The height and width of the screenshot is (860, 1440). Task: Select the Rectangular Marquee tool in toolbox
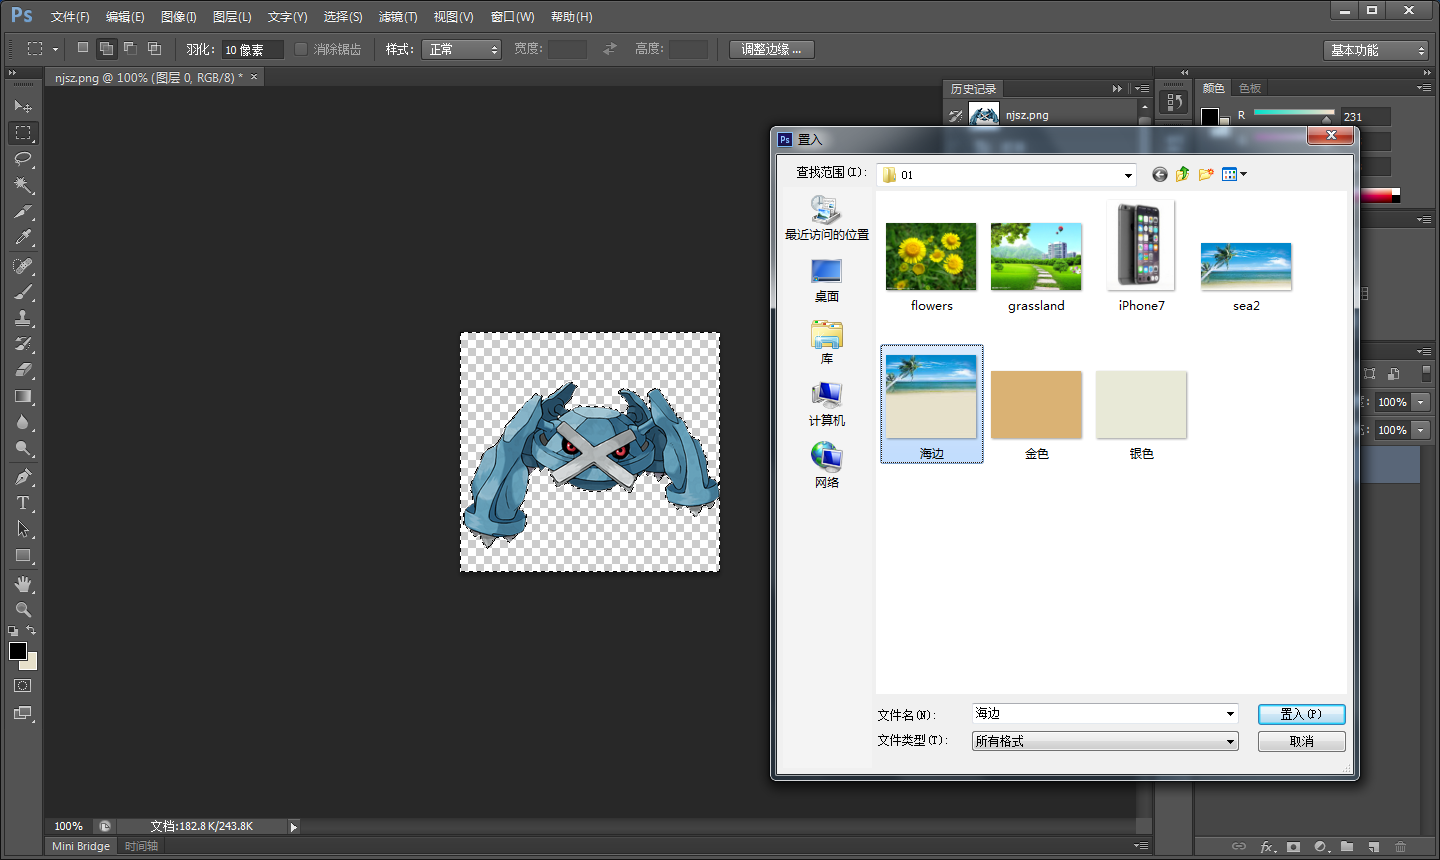click(23, 133)
